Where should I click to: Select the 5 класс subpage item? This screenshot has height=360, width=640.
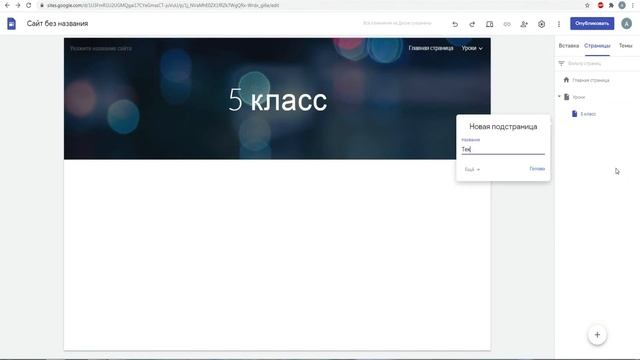click(x=588, y=114)
